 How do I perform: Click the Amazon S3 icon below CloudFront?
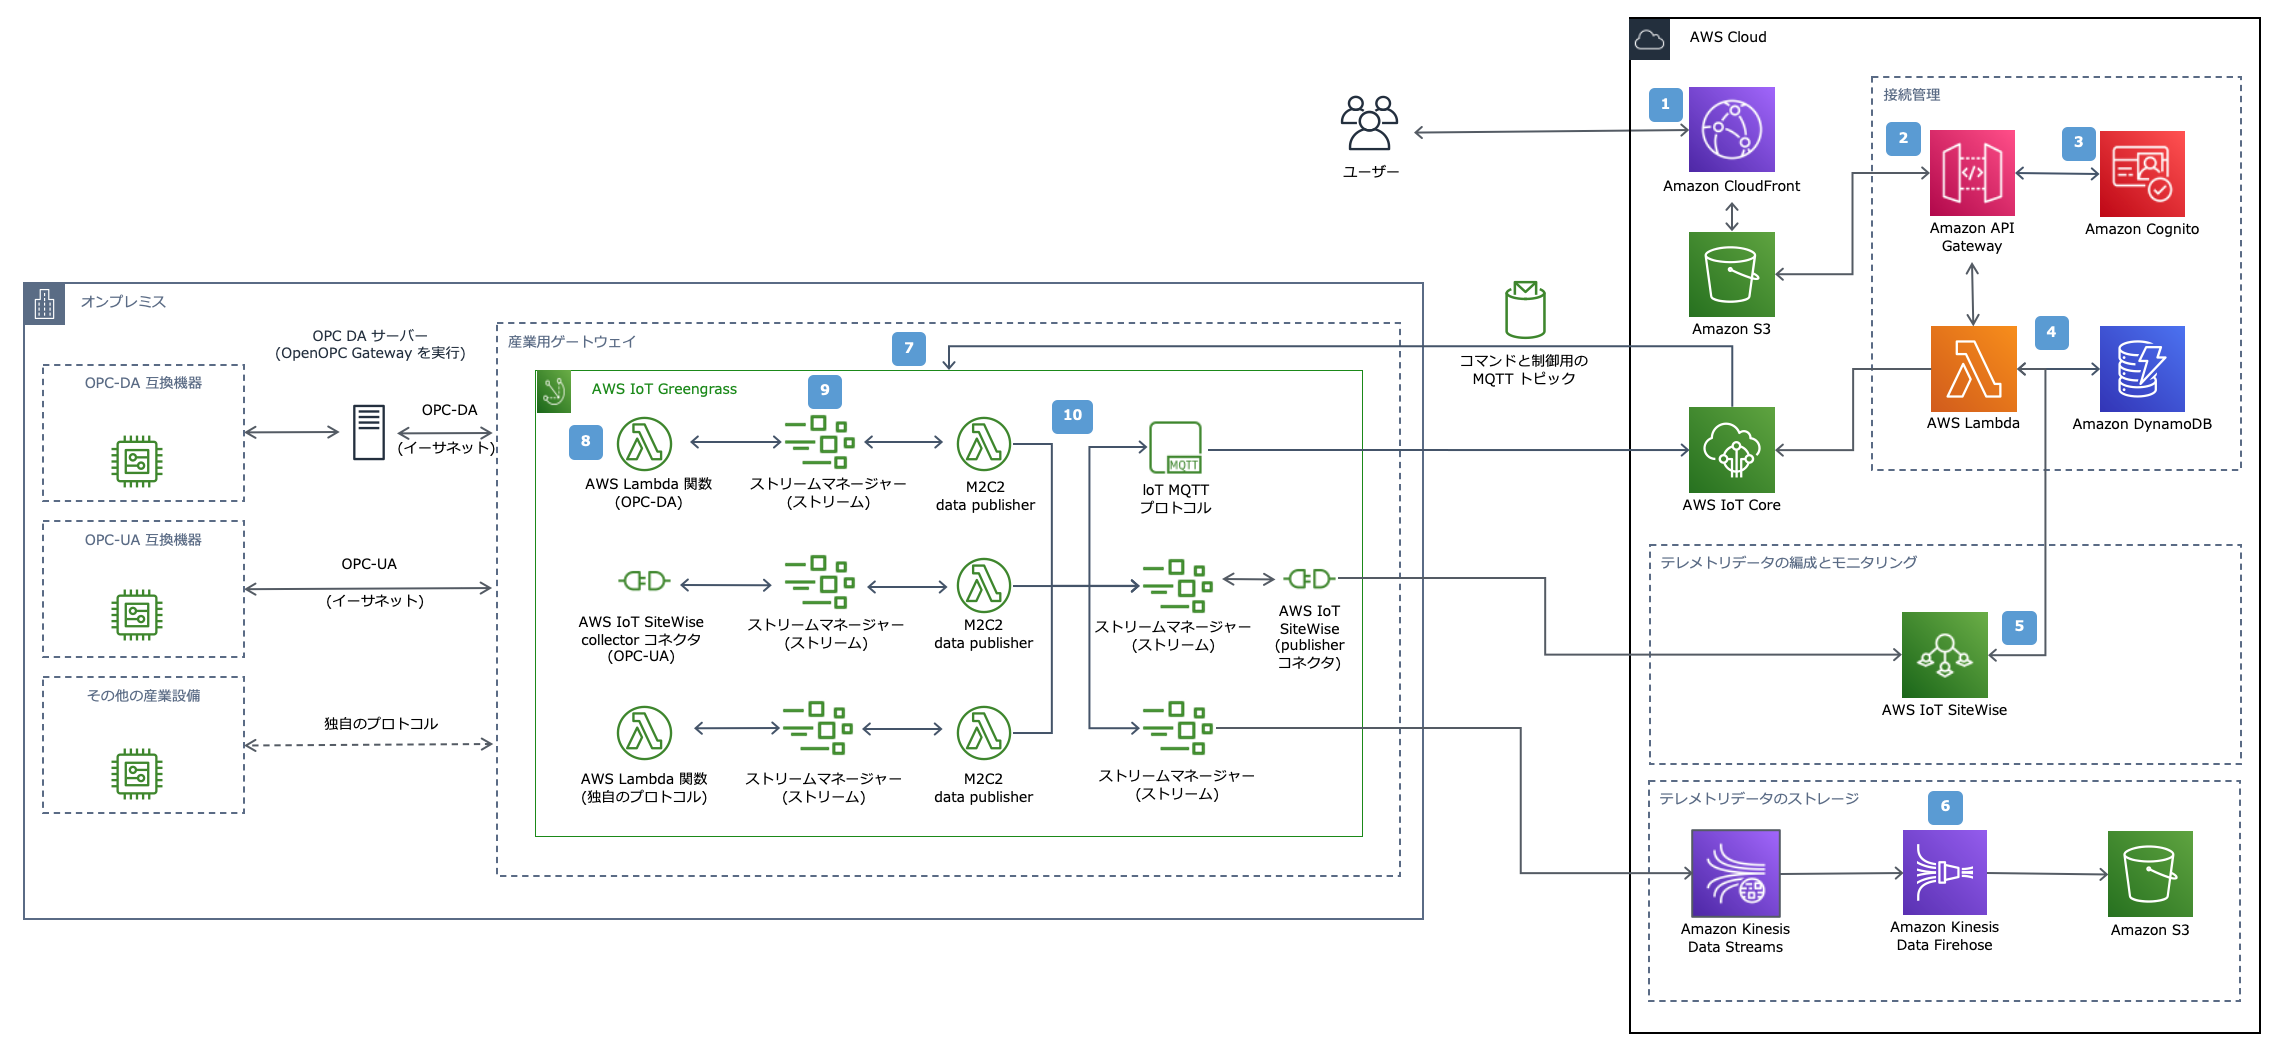click(1732, 275)
